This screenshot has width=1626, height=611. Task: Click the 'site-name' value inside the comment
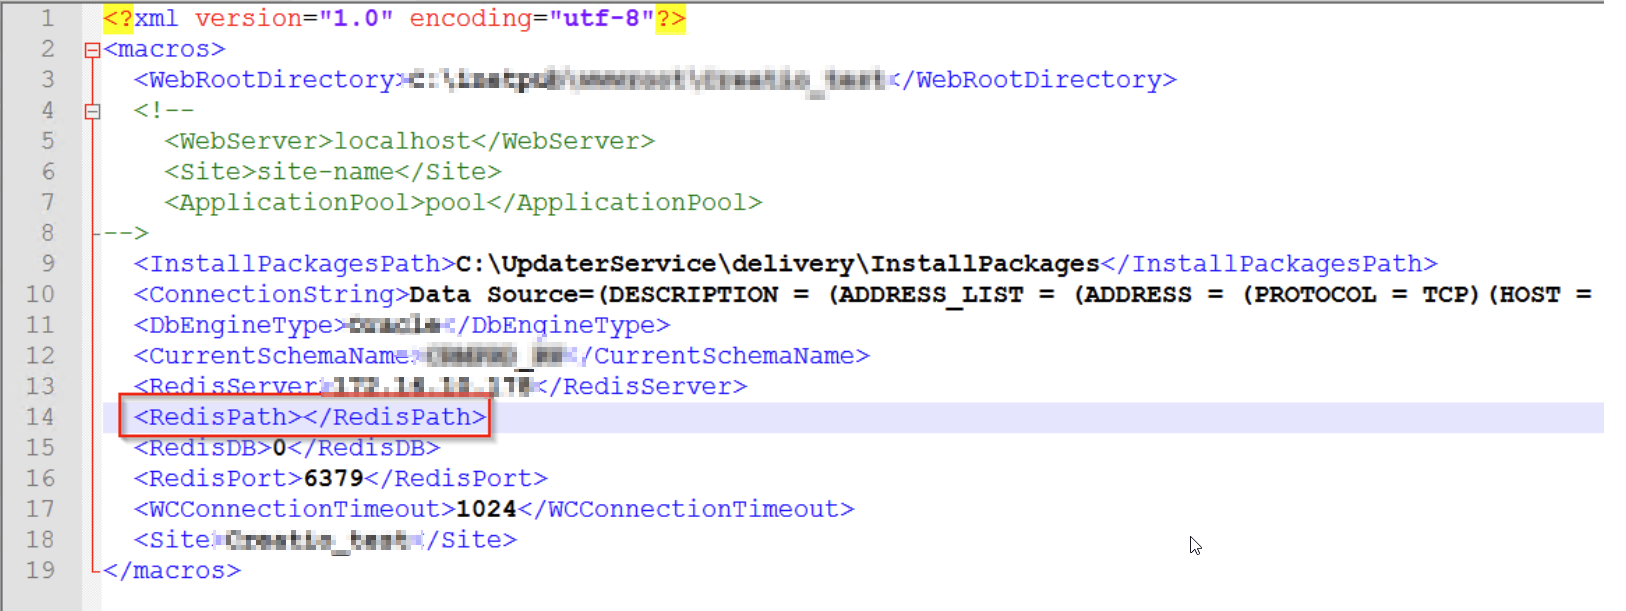coord(326,172)
